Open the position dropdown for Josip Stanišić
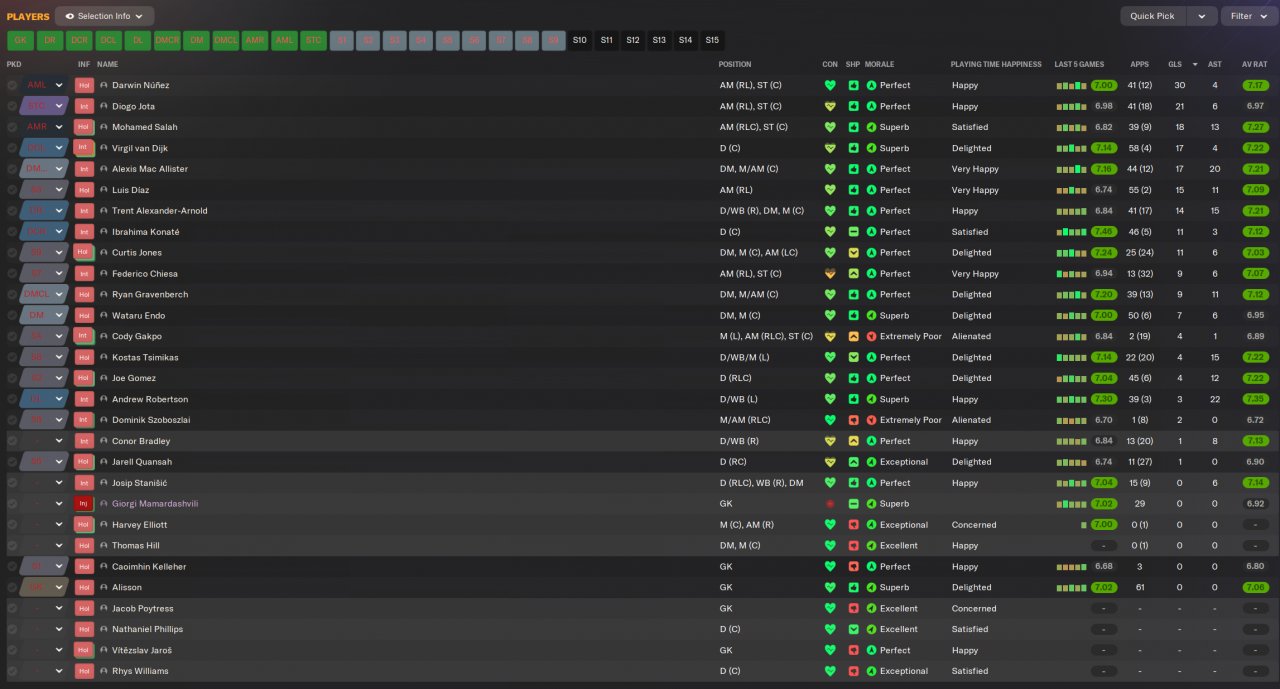The image size is (1280, 689). 44,483
